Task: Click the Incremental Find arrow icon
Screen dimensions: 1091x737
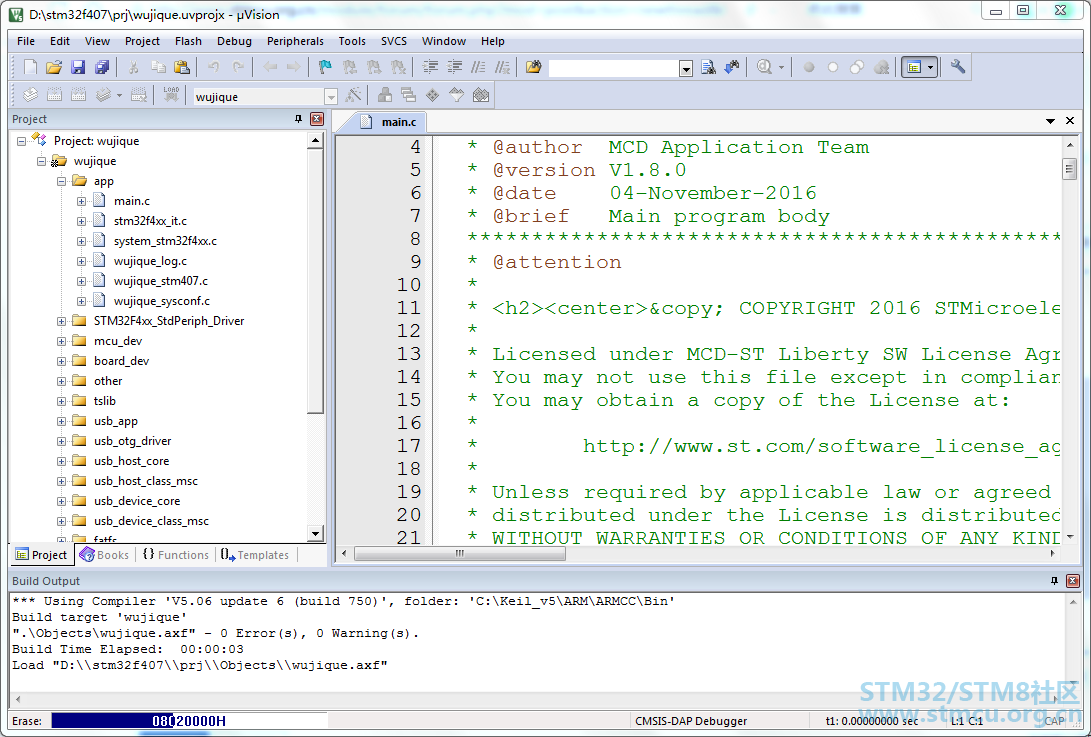Action: [732, 68]
